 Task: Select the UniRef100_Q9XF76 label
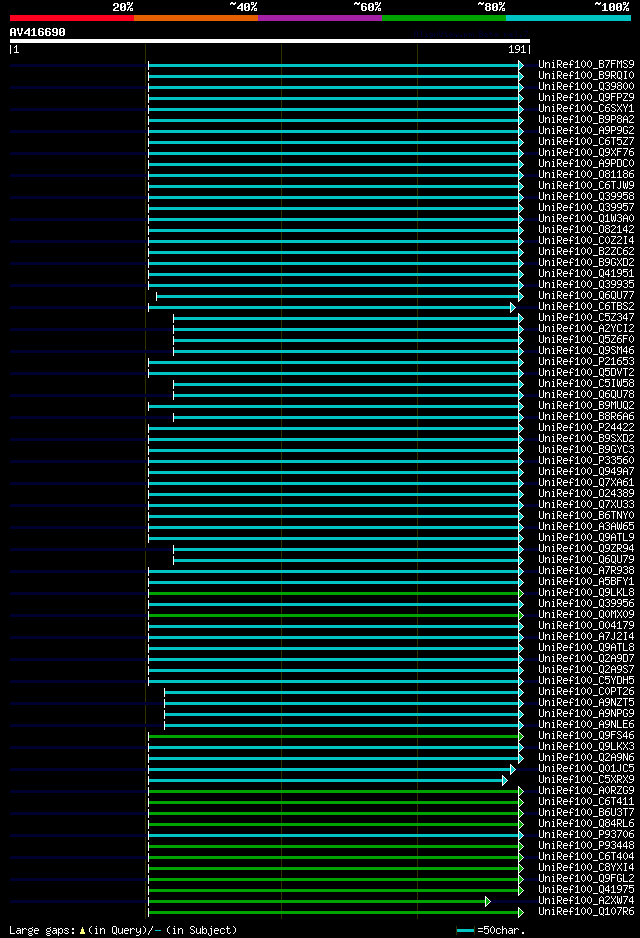pos(586,153)
